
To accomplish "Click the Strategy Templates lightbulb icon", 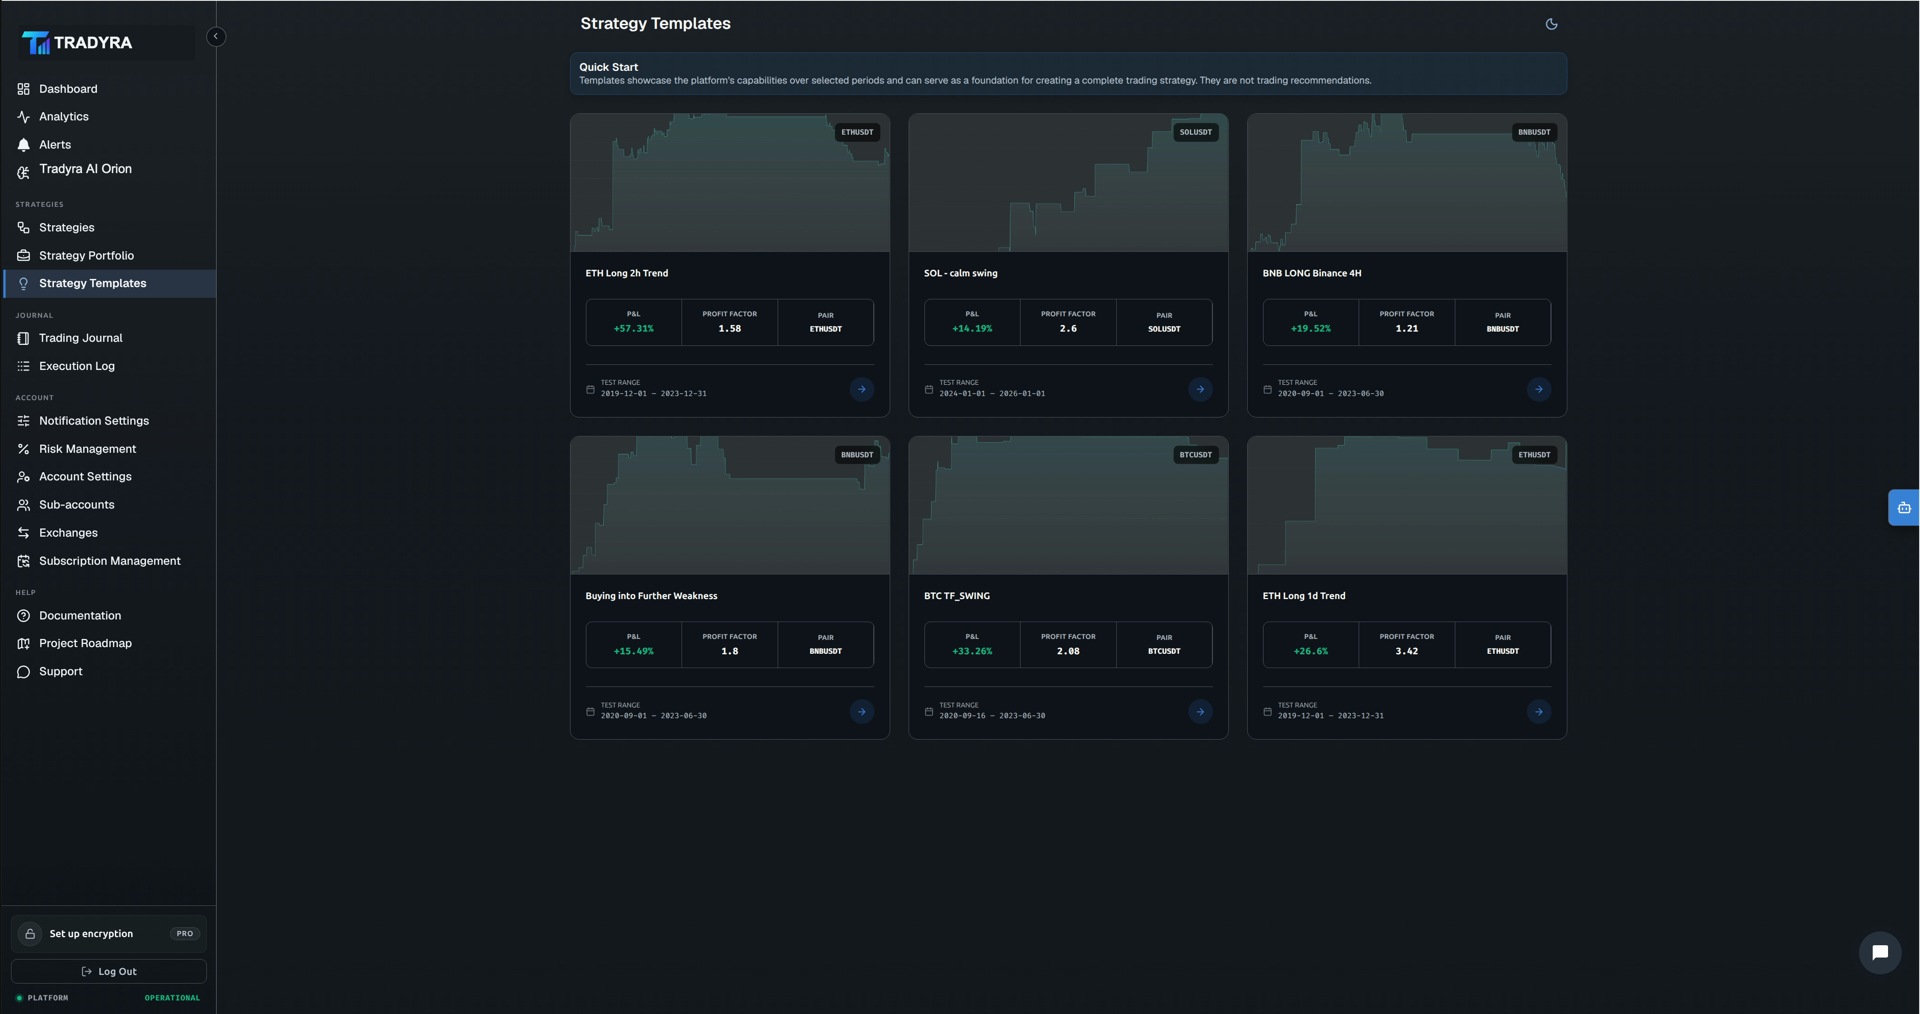I will tap(23, 284).
